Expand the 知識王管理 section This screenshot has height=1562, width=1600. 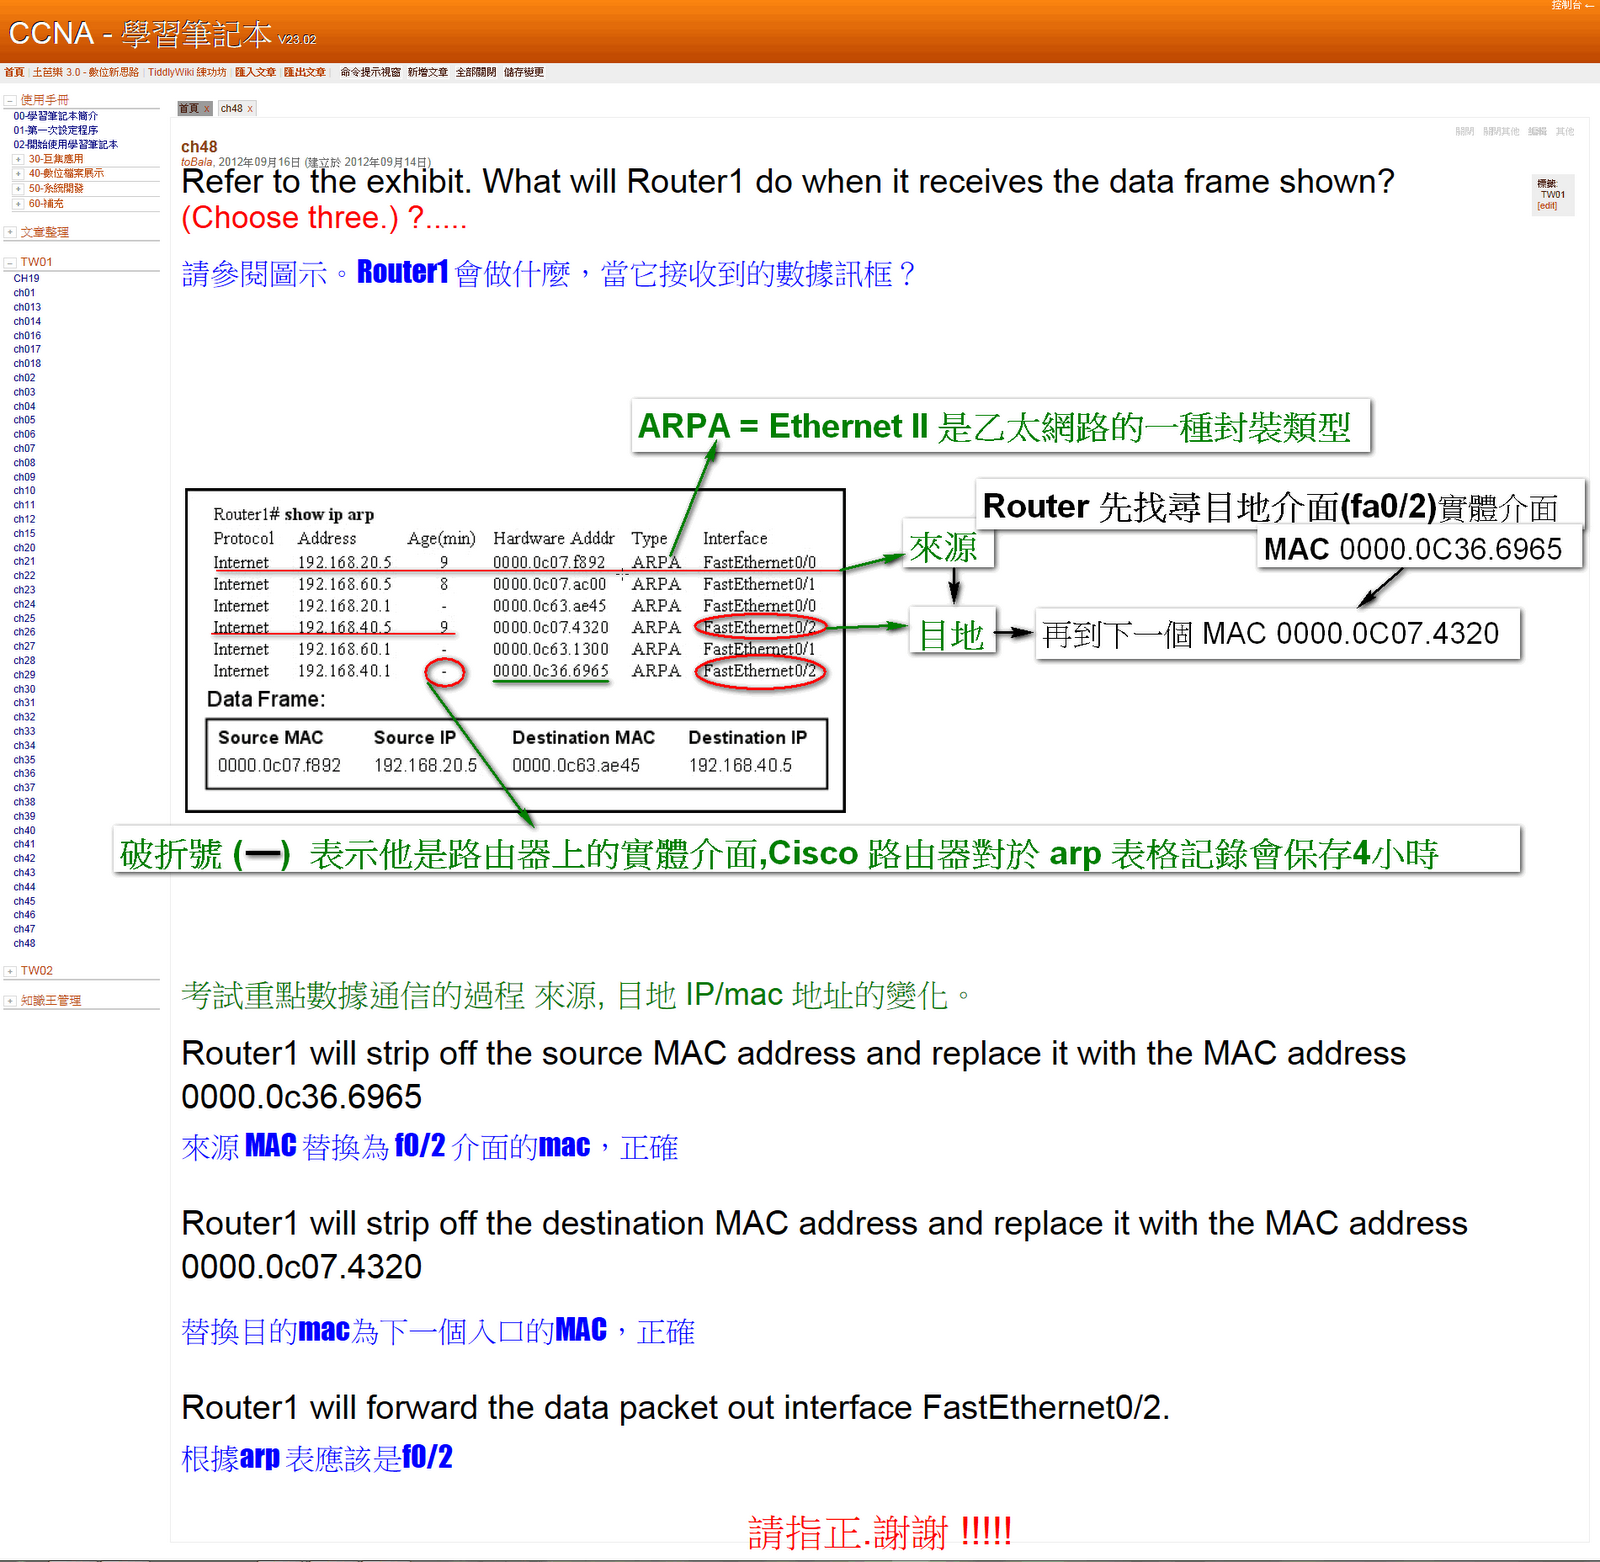[x=9, y=1001]
